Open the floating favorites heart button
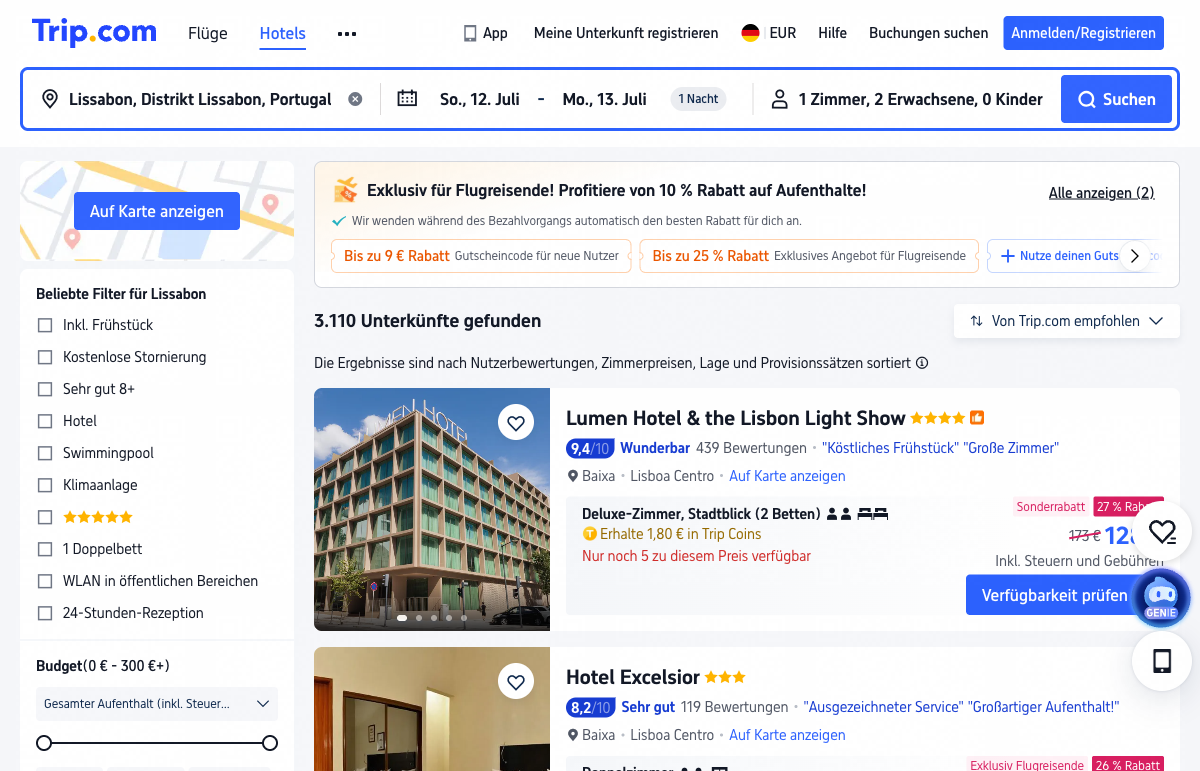Image resolution: width=1200 pixels, height=771 pixels. pyautogui.click(x=1162, y=531)
